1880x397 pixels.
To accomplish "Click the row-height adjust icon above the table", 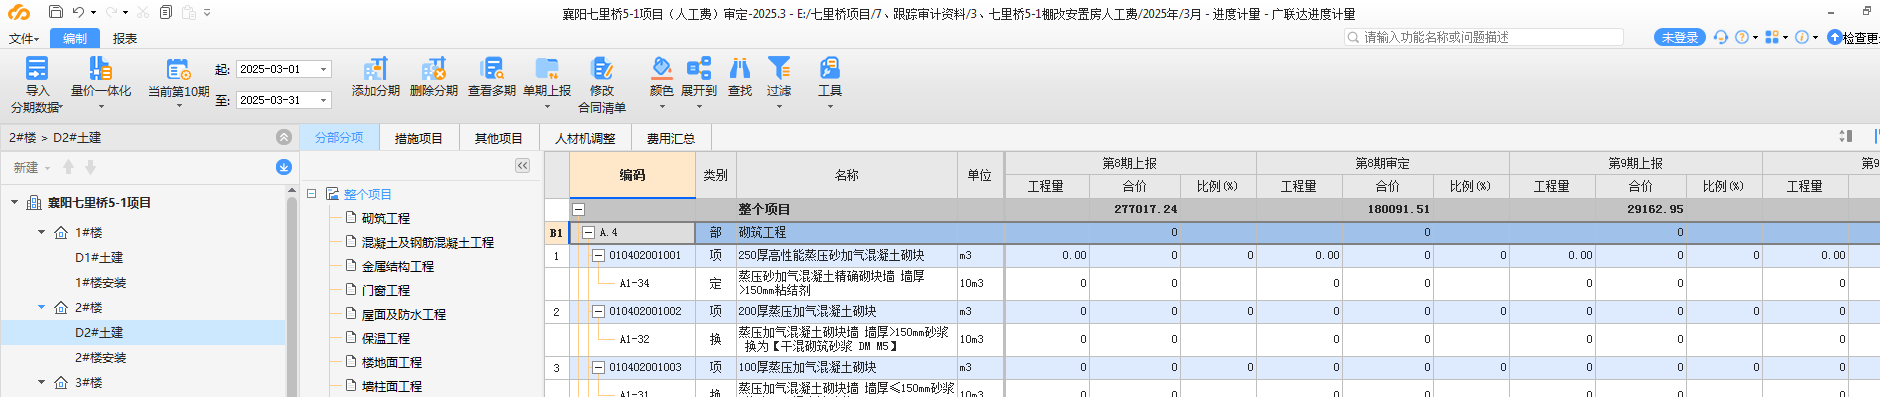I will (x=1846, y=136).
